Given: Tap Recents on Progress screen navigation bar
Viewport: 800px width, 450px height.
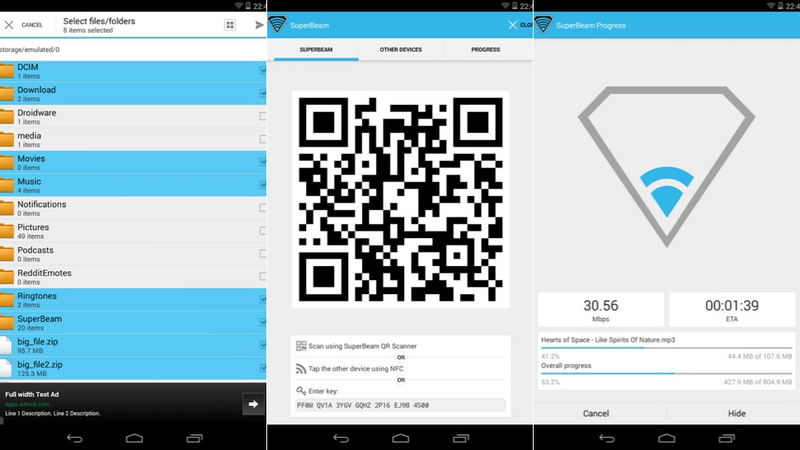Looking at the screenshot, I should (727, 438).
